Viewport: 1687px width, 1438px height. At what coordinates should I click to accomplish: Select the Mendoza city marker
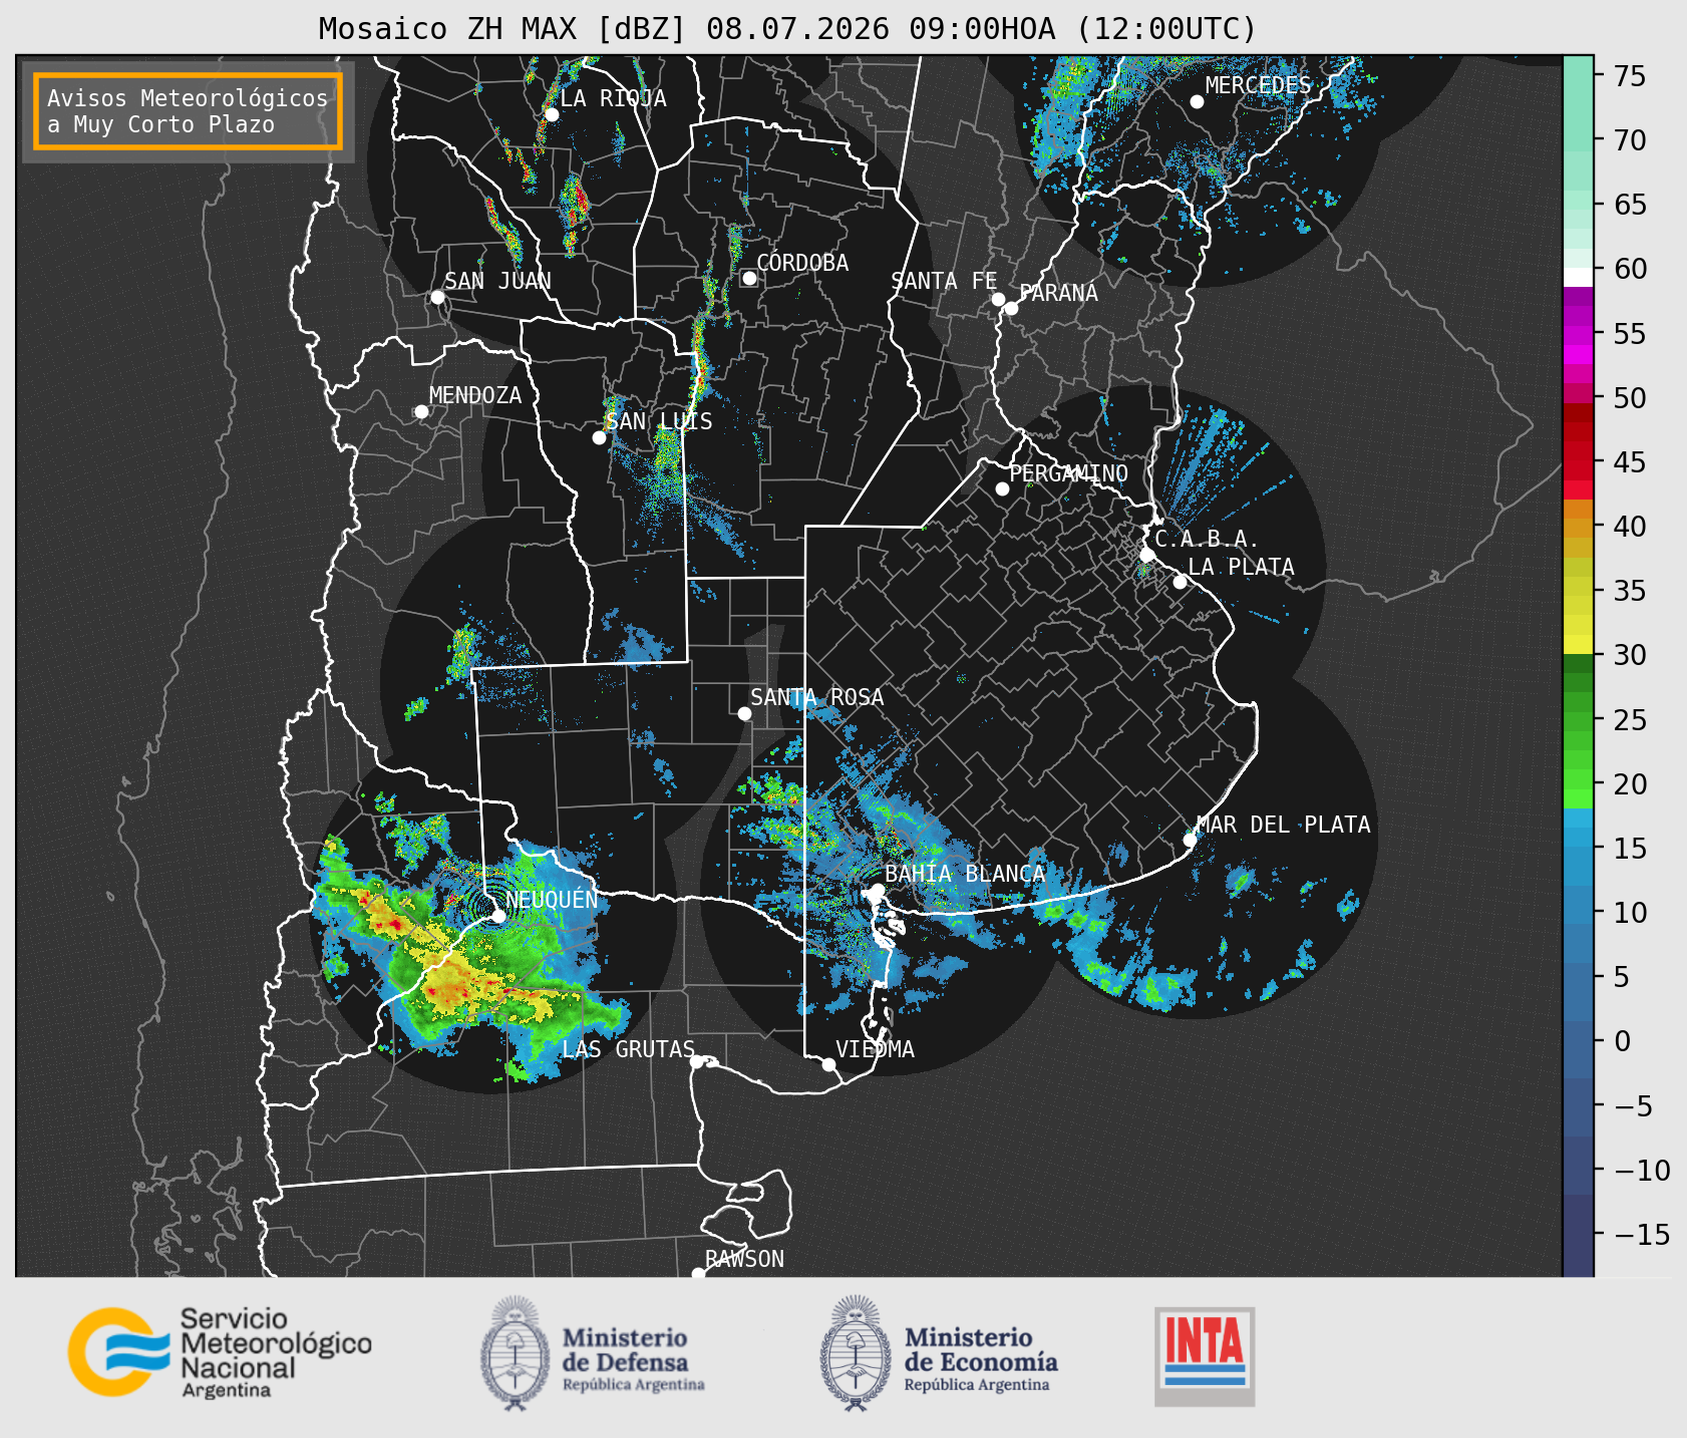[421, 412]
